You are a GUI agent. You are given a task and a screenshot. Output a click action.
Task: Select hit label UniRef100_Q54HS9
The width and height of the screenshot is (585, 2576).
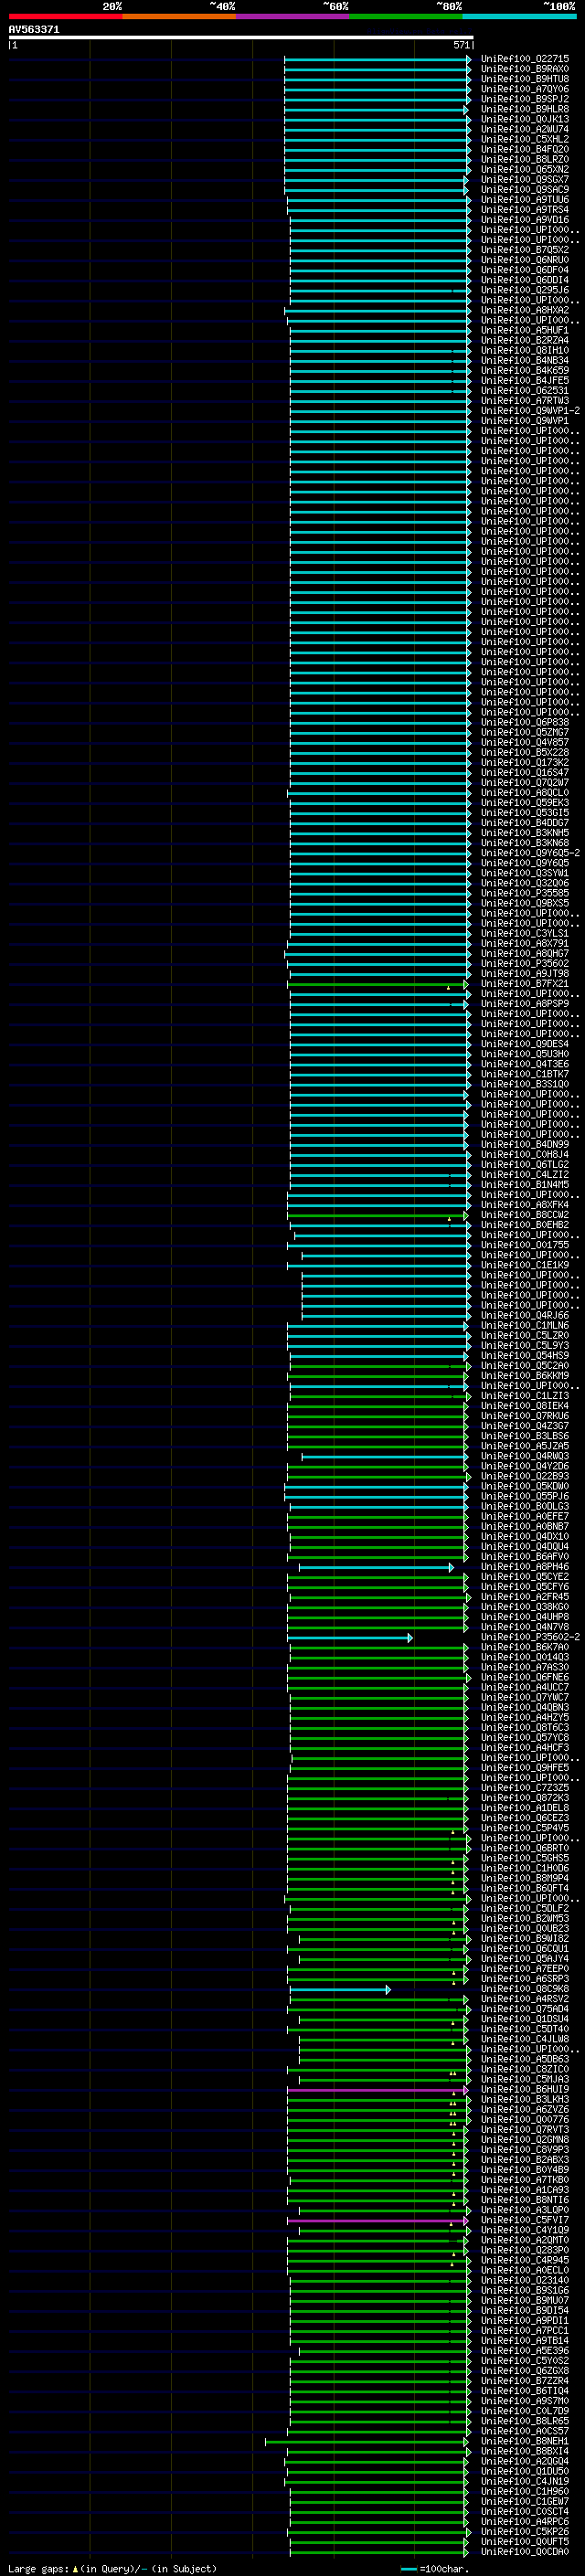pos(524,1355)
